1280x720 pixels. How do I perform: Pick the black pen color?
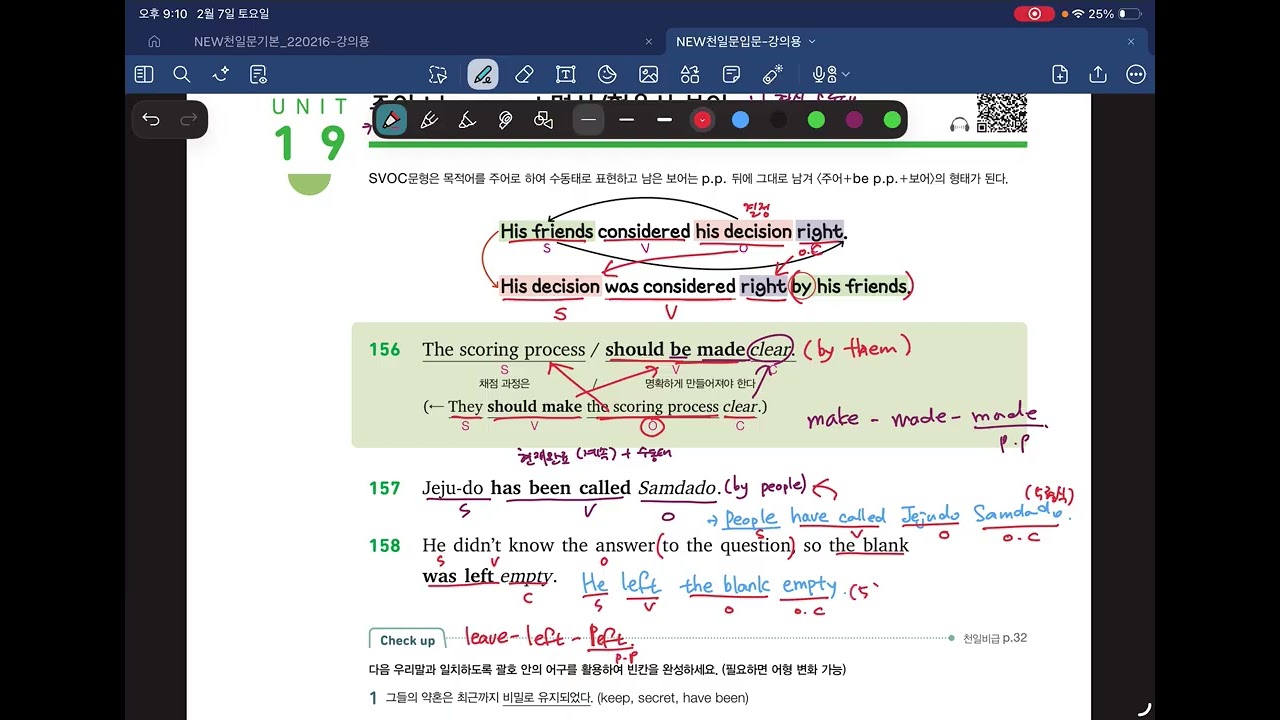pos(778,120)
